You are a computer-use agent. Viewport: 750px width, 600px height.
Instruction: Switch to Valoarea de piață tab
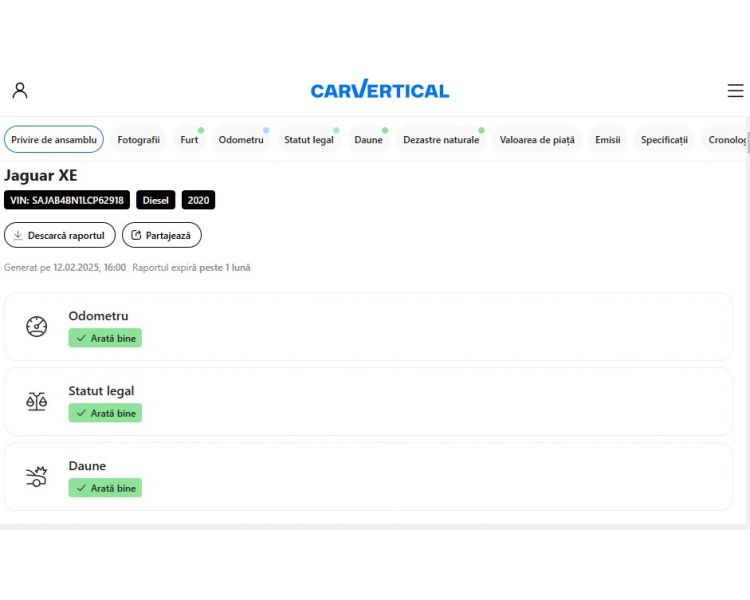(537, 140)
